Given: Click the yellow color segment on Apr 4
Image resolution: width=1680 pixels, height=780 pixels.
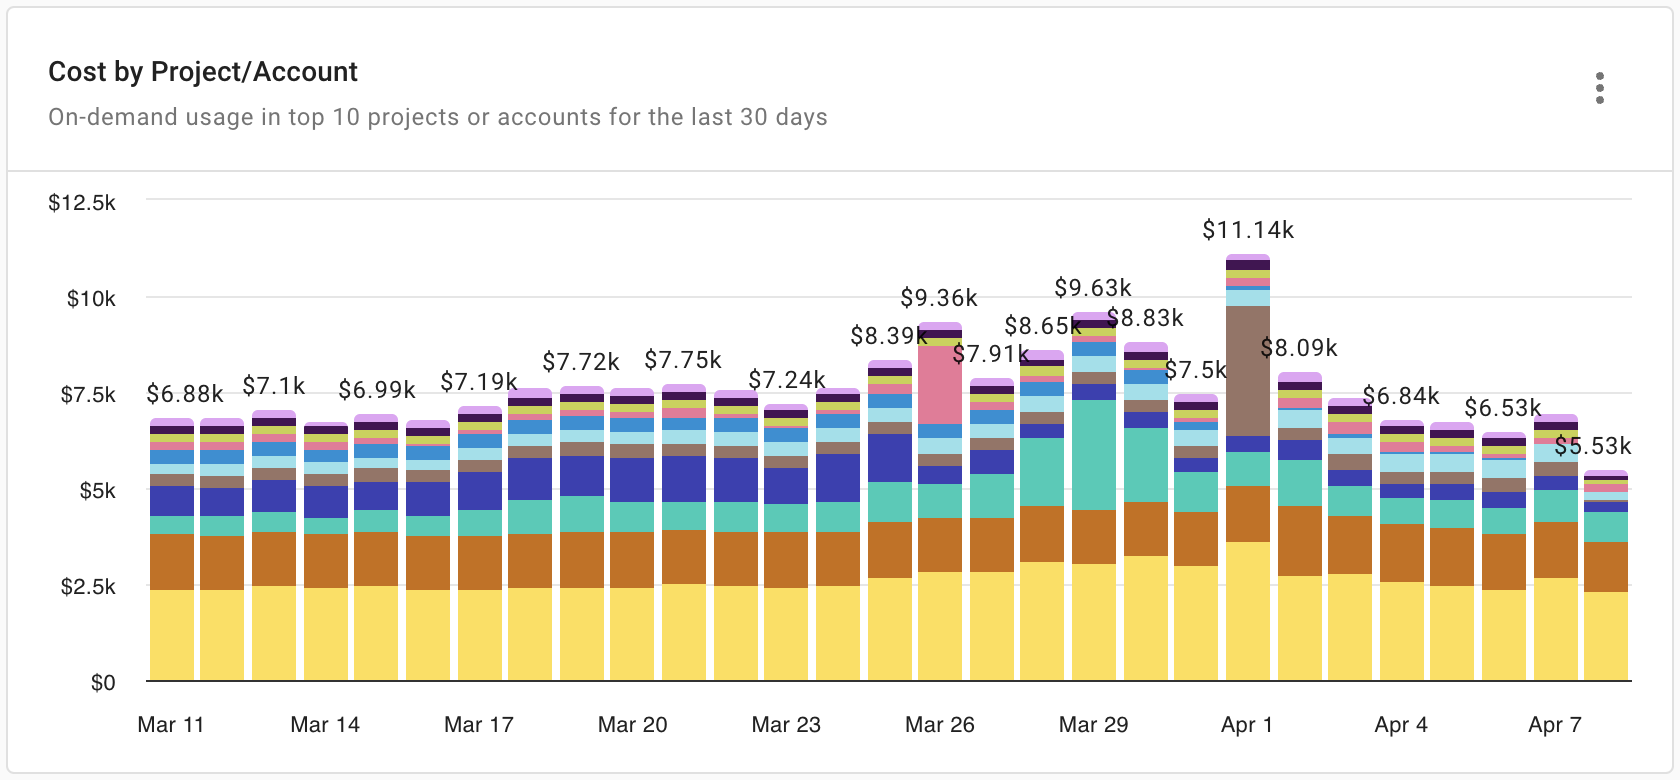Looking at the screenshot, I should (x=1400, y=630).
